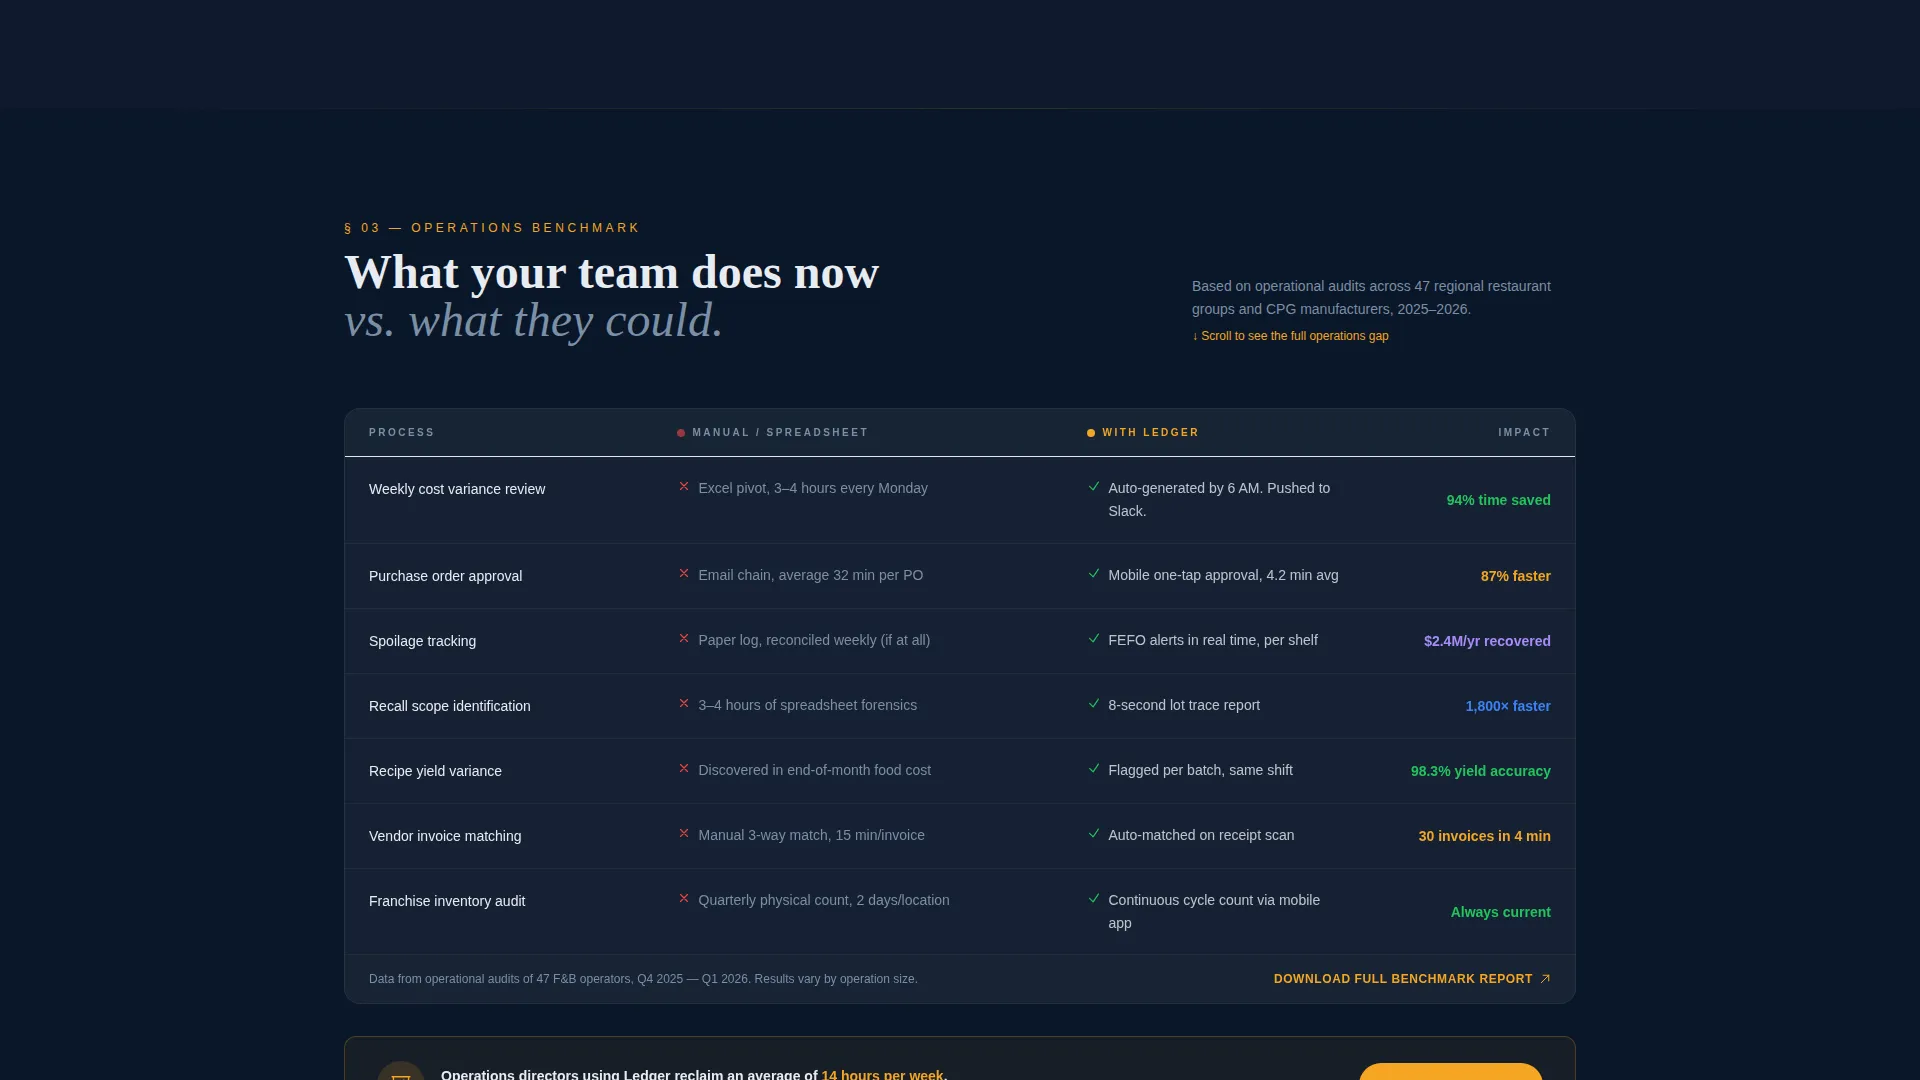Click the 'Data from operational audits' table footnote
The width and height of the screenshot is (1920, 1080).
(643, 979)
